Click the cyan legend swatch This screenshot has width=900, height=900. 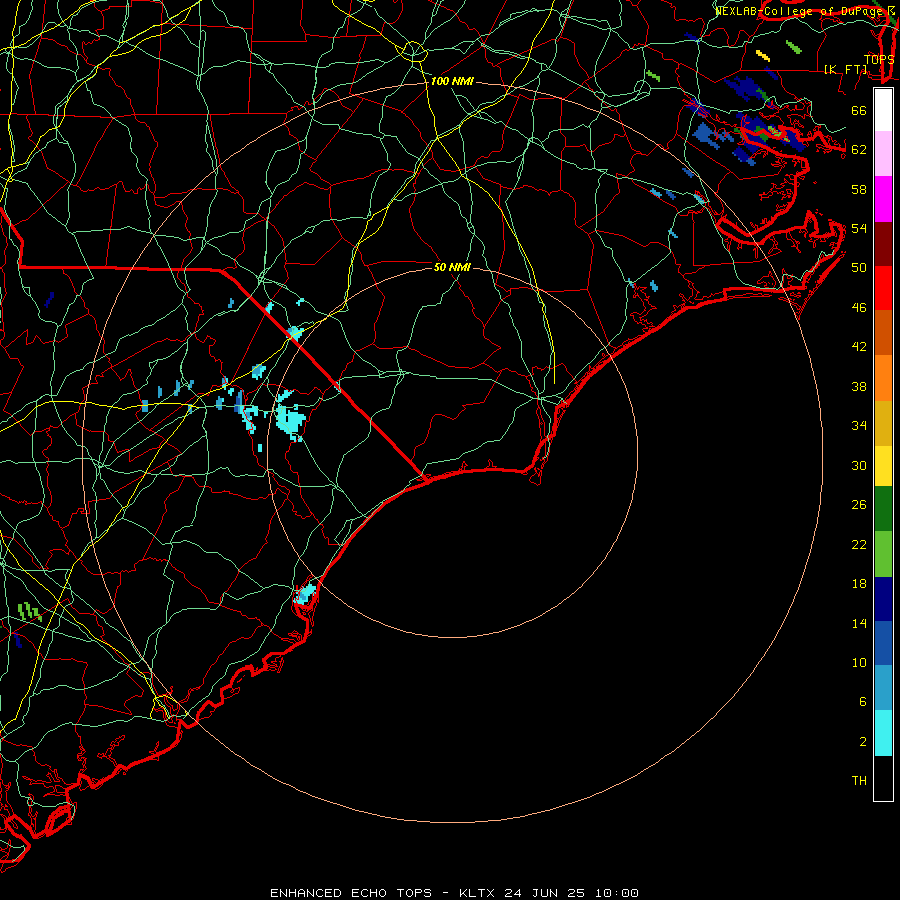[883, 733]
